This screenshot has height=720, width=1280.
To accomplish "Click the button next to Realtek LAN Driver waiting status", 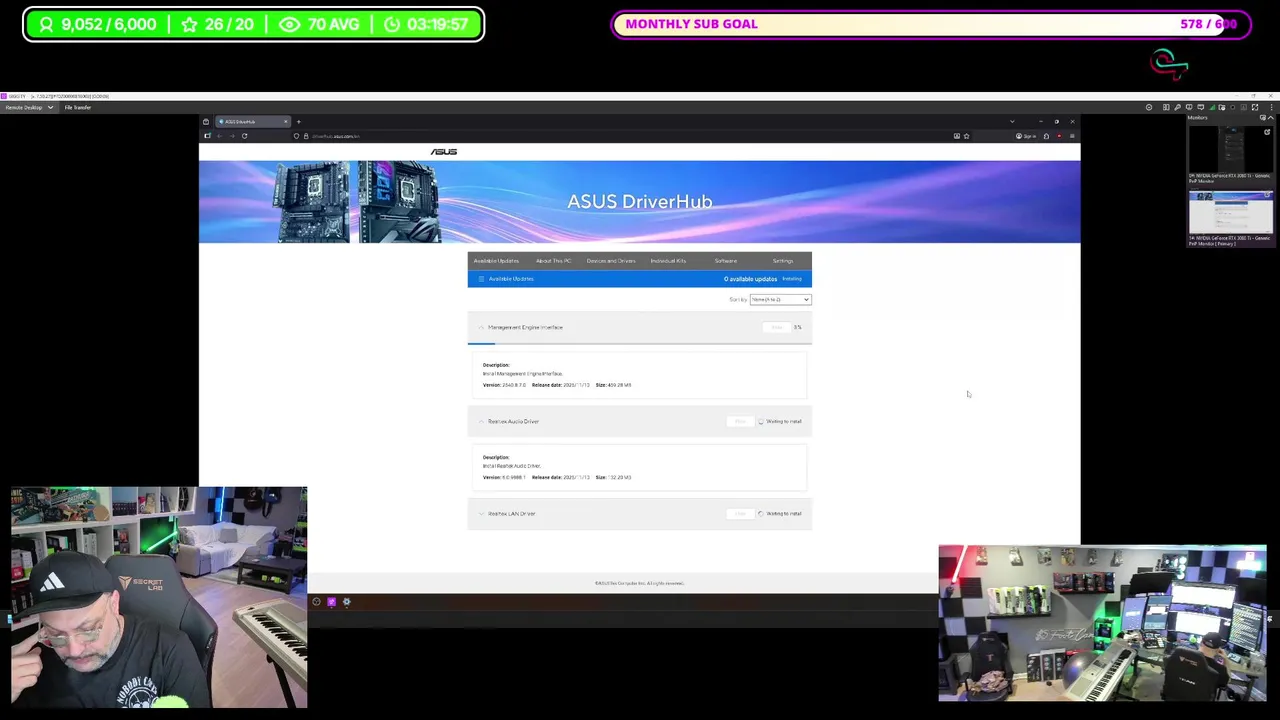I will pyautogui.click(x=740, y=513).
